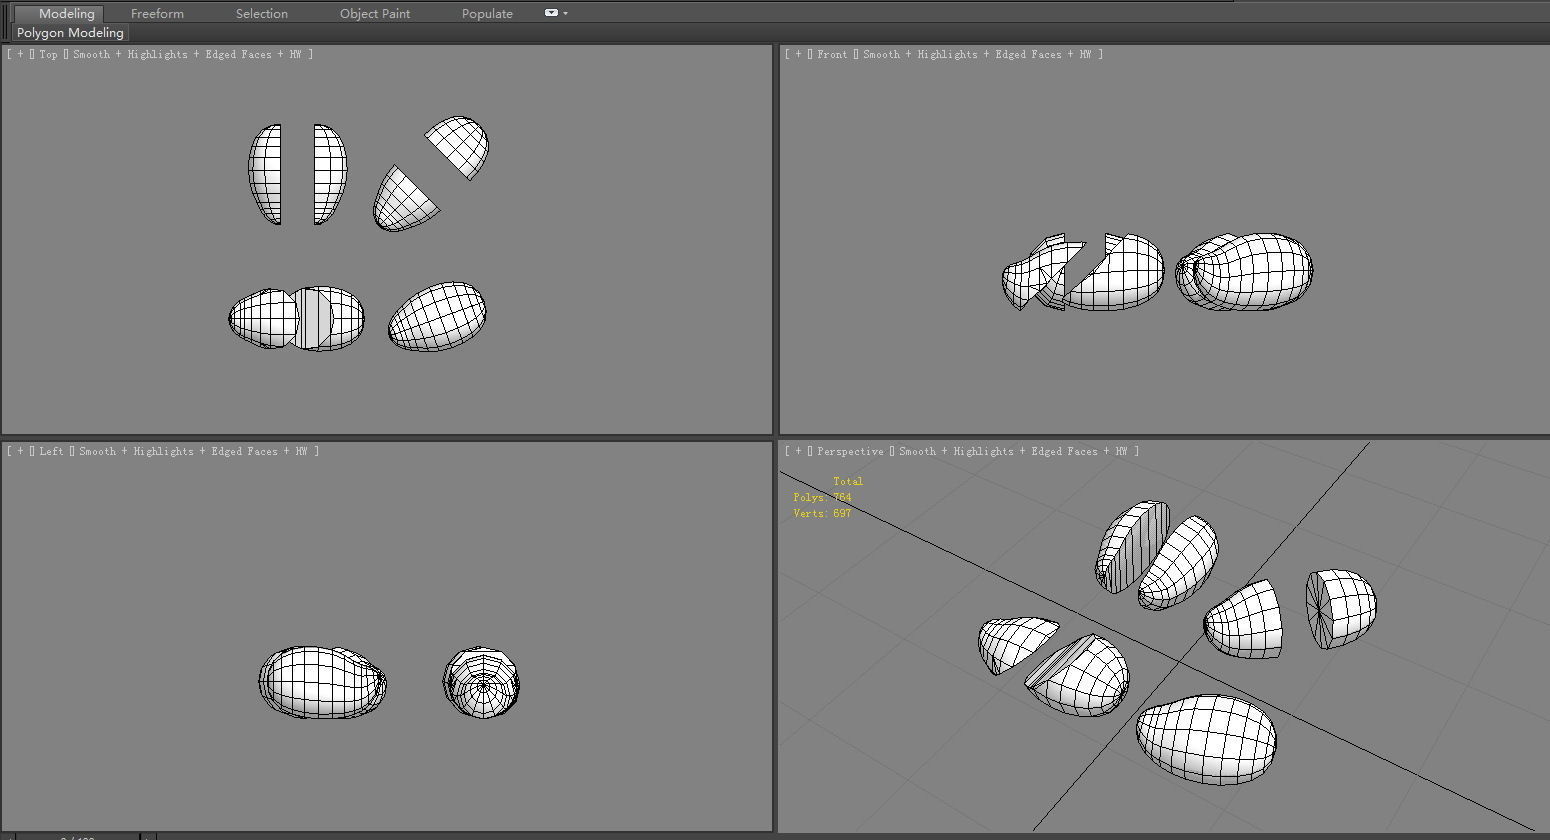Image resolution: width=1550 pixels, height=840 pixels.
Task: Open the Selection ribbon tab
Action: [262, 13]
